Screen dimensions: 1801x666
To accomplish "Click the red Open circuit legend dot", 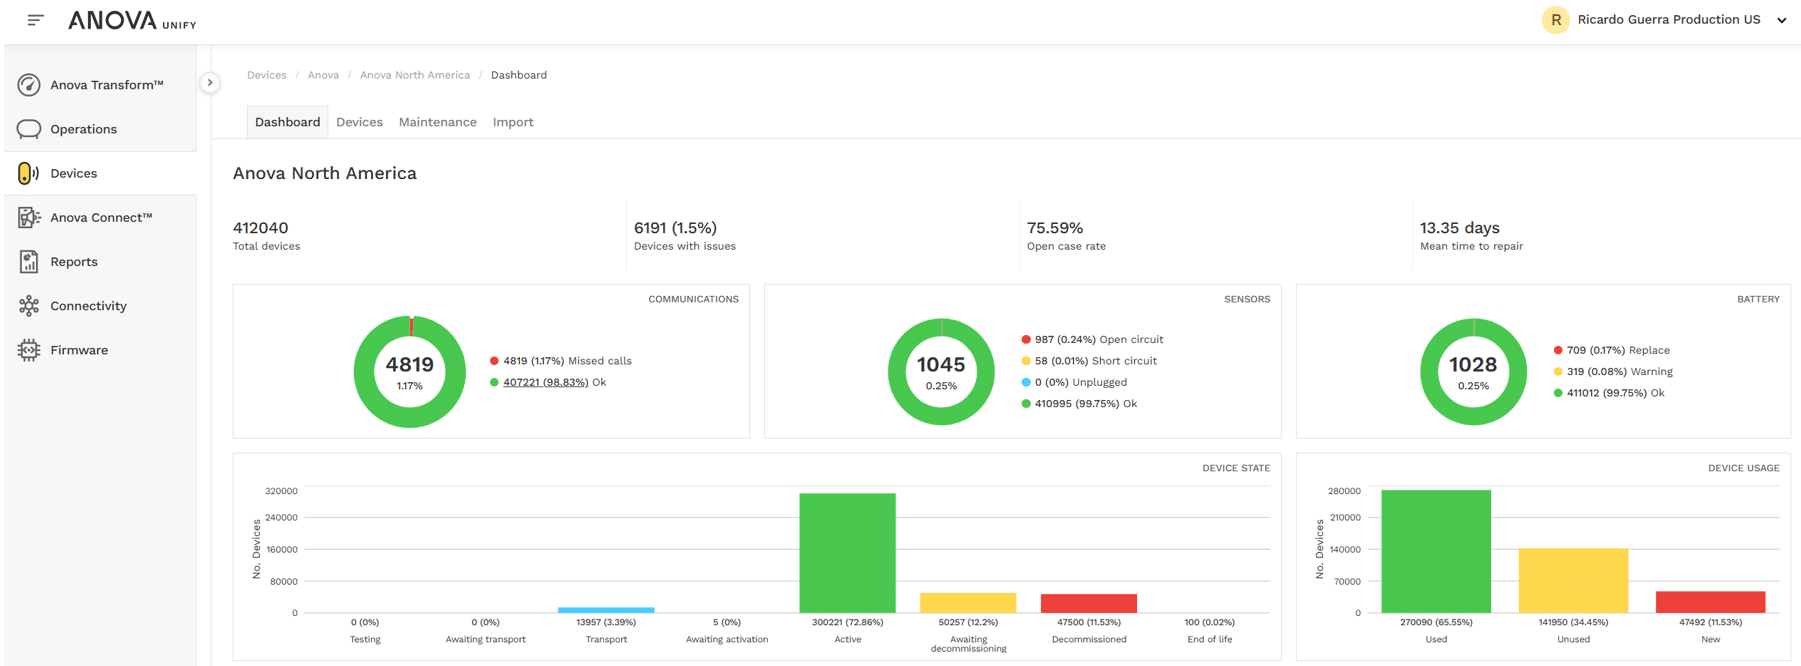I will click(1026, 340).
